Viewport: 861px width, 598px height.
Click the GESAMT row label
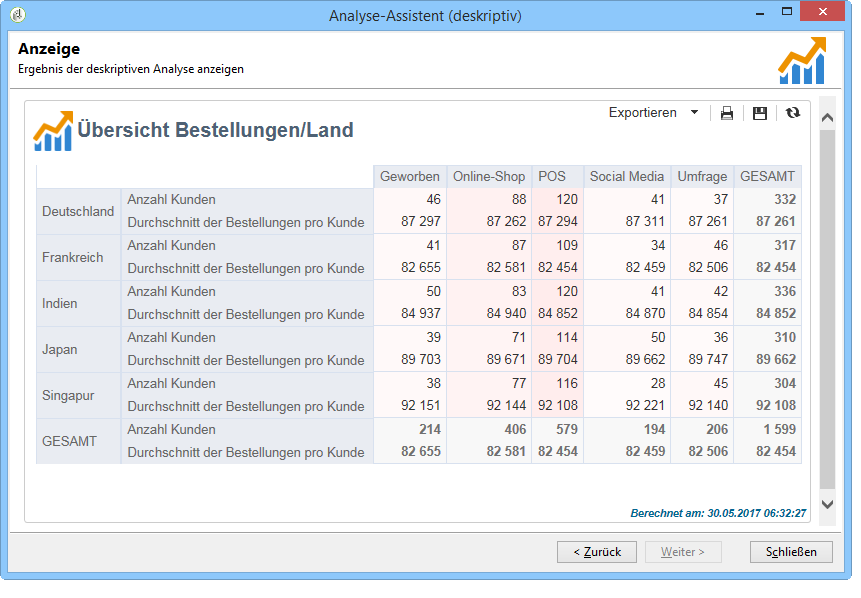[x=69, y=441]
